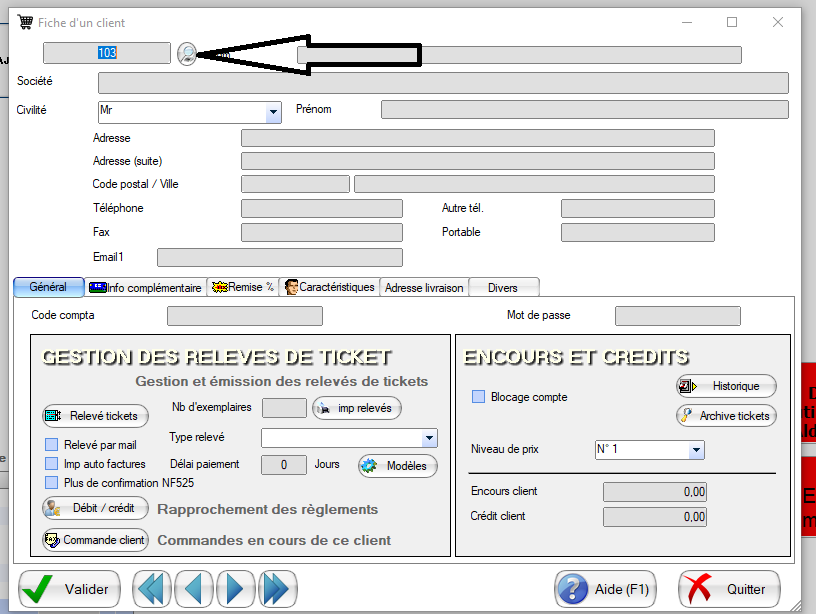Click the Quitter button
The height and width of the screenshot is (614, 816).
click(729, 589)
